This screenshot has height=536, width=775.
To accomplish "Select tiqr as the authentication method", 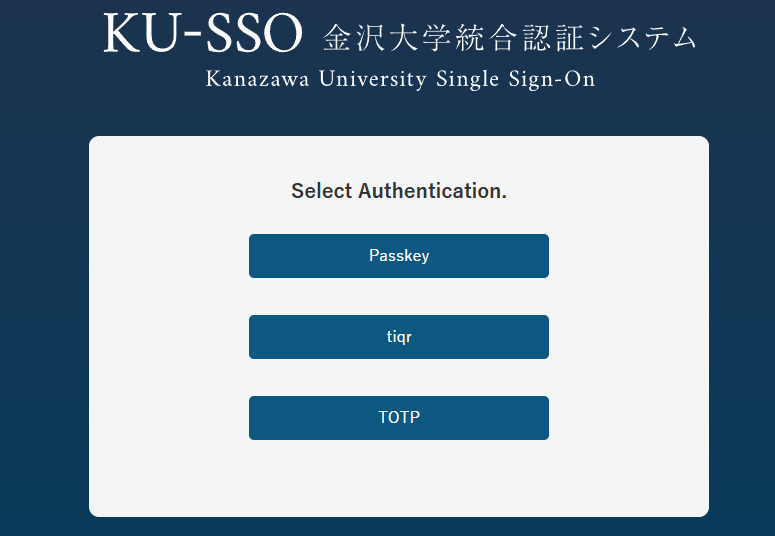I will 398,337.
